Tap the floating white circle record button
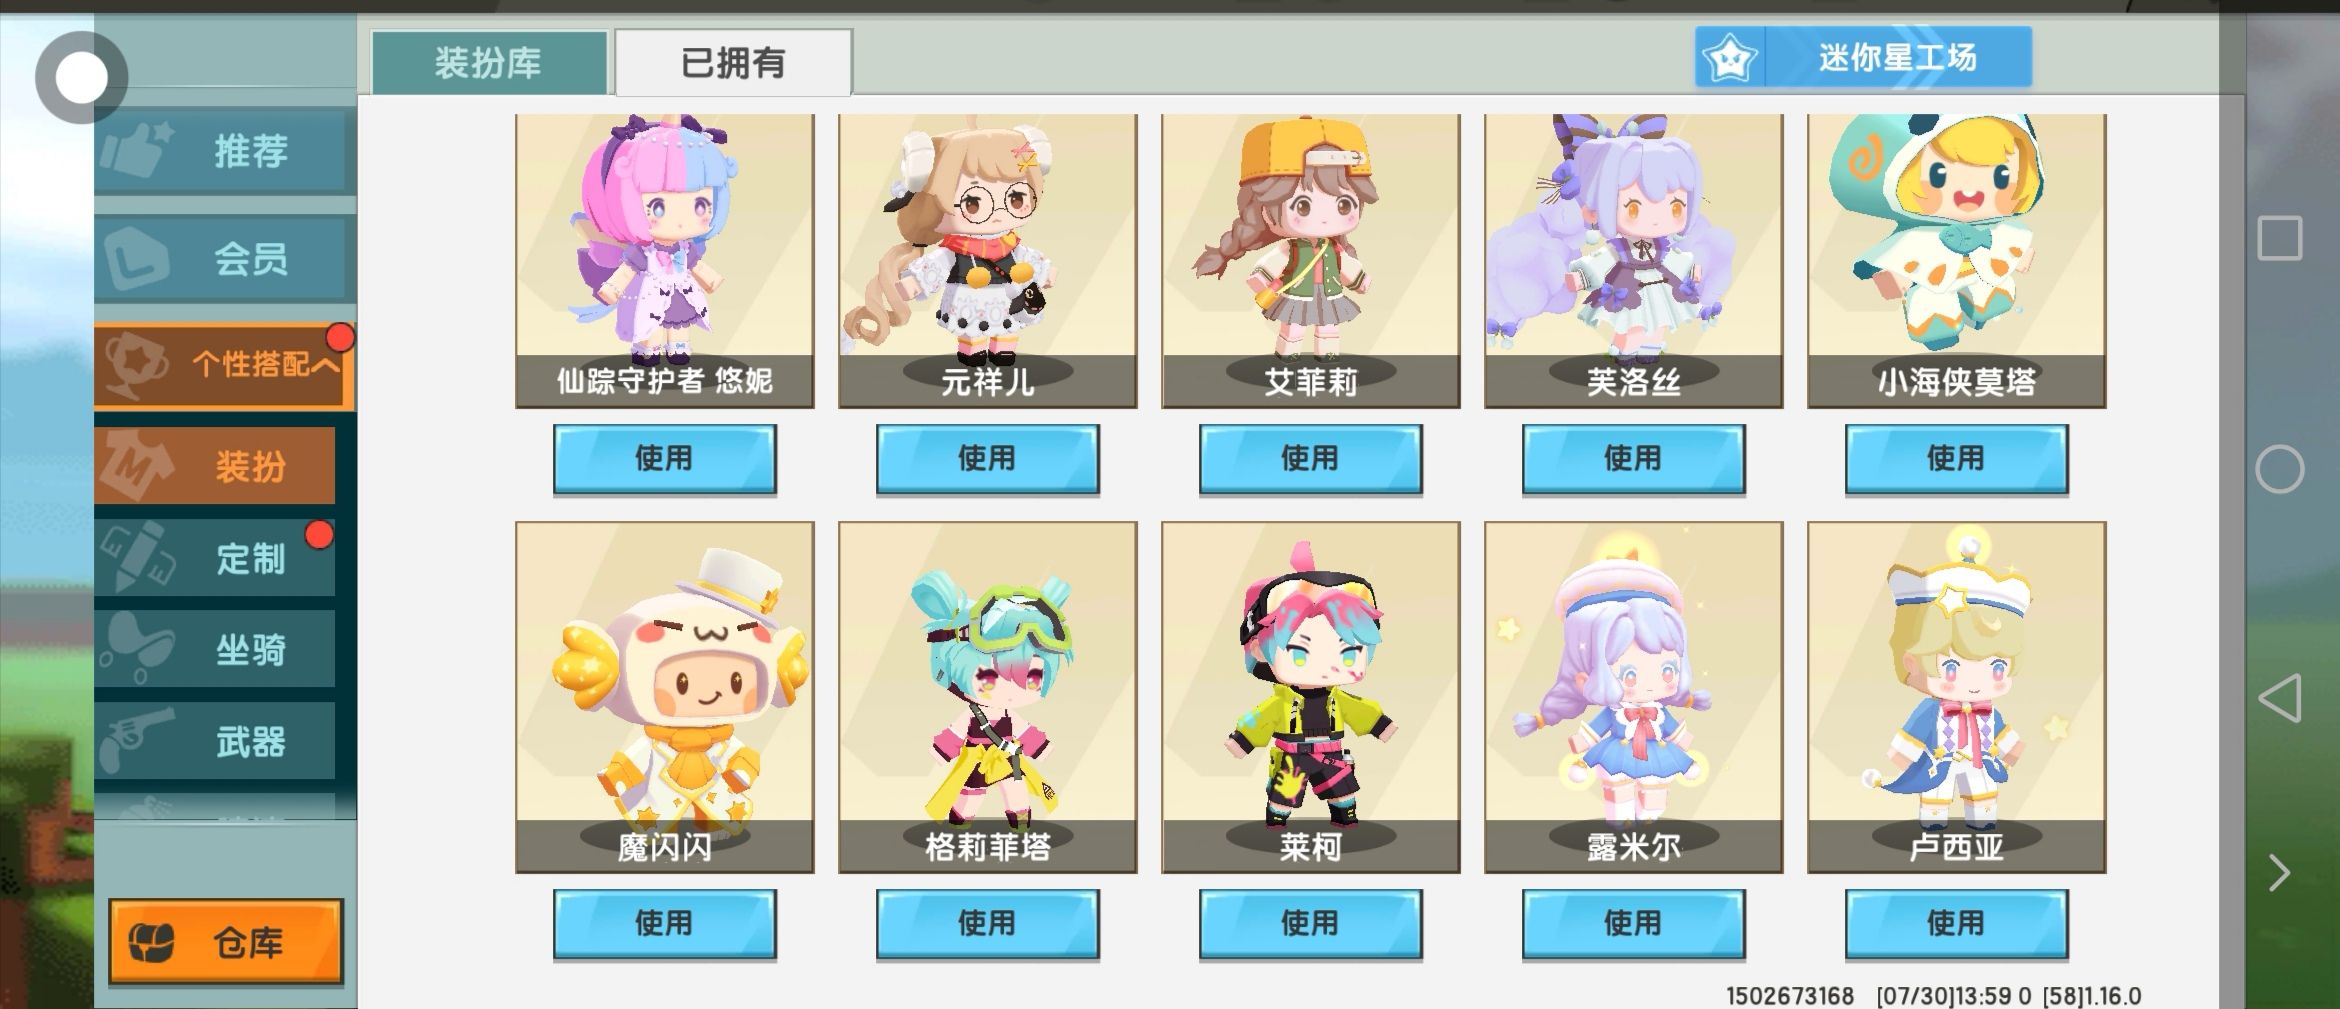 tap(81, 78)
